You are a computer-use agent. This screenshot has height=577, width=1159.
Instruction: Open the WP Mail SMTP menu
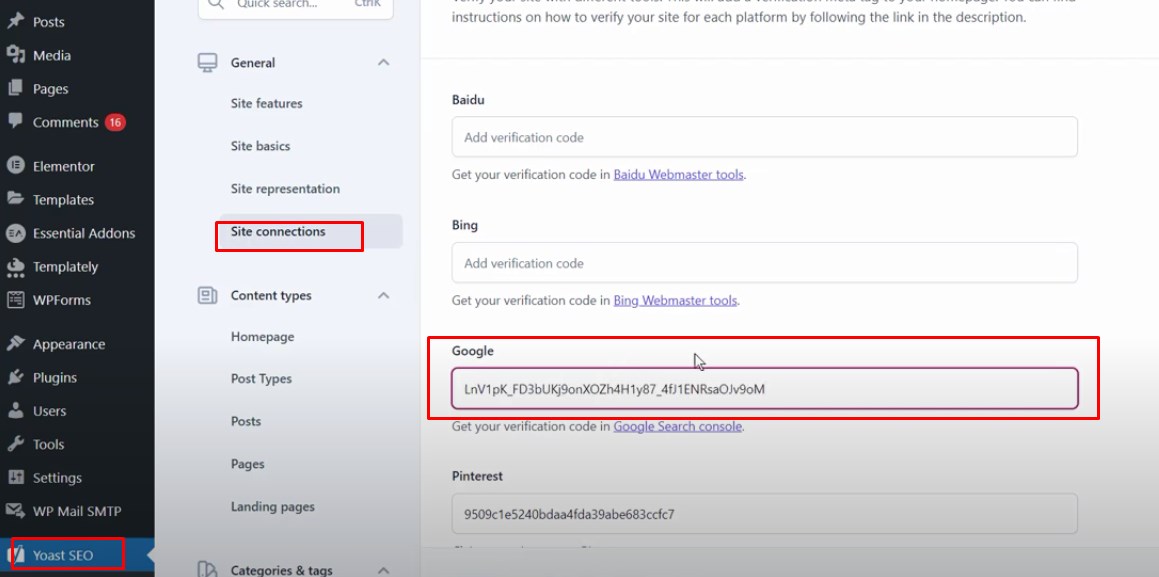77,511
